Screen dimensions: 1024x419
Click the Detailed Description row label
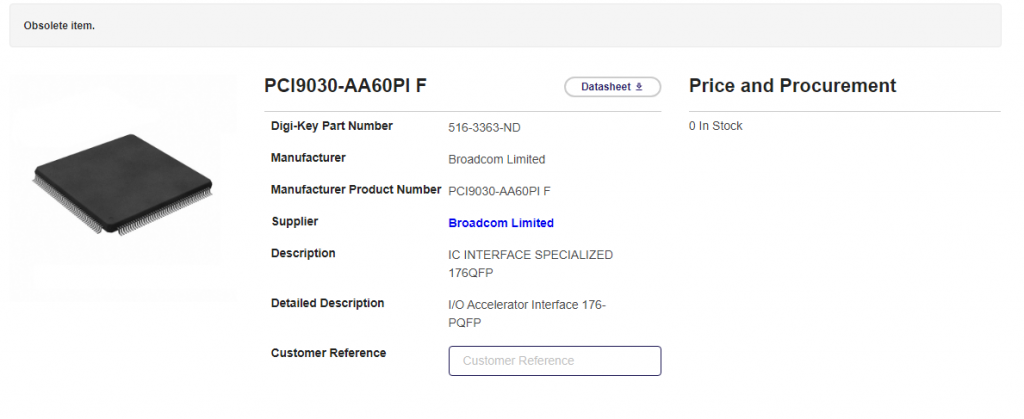pos(327,303)
